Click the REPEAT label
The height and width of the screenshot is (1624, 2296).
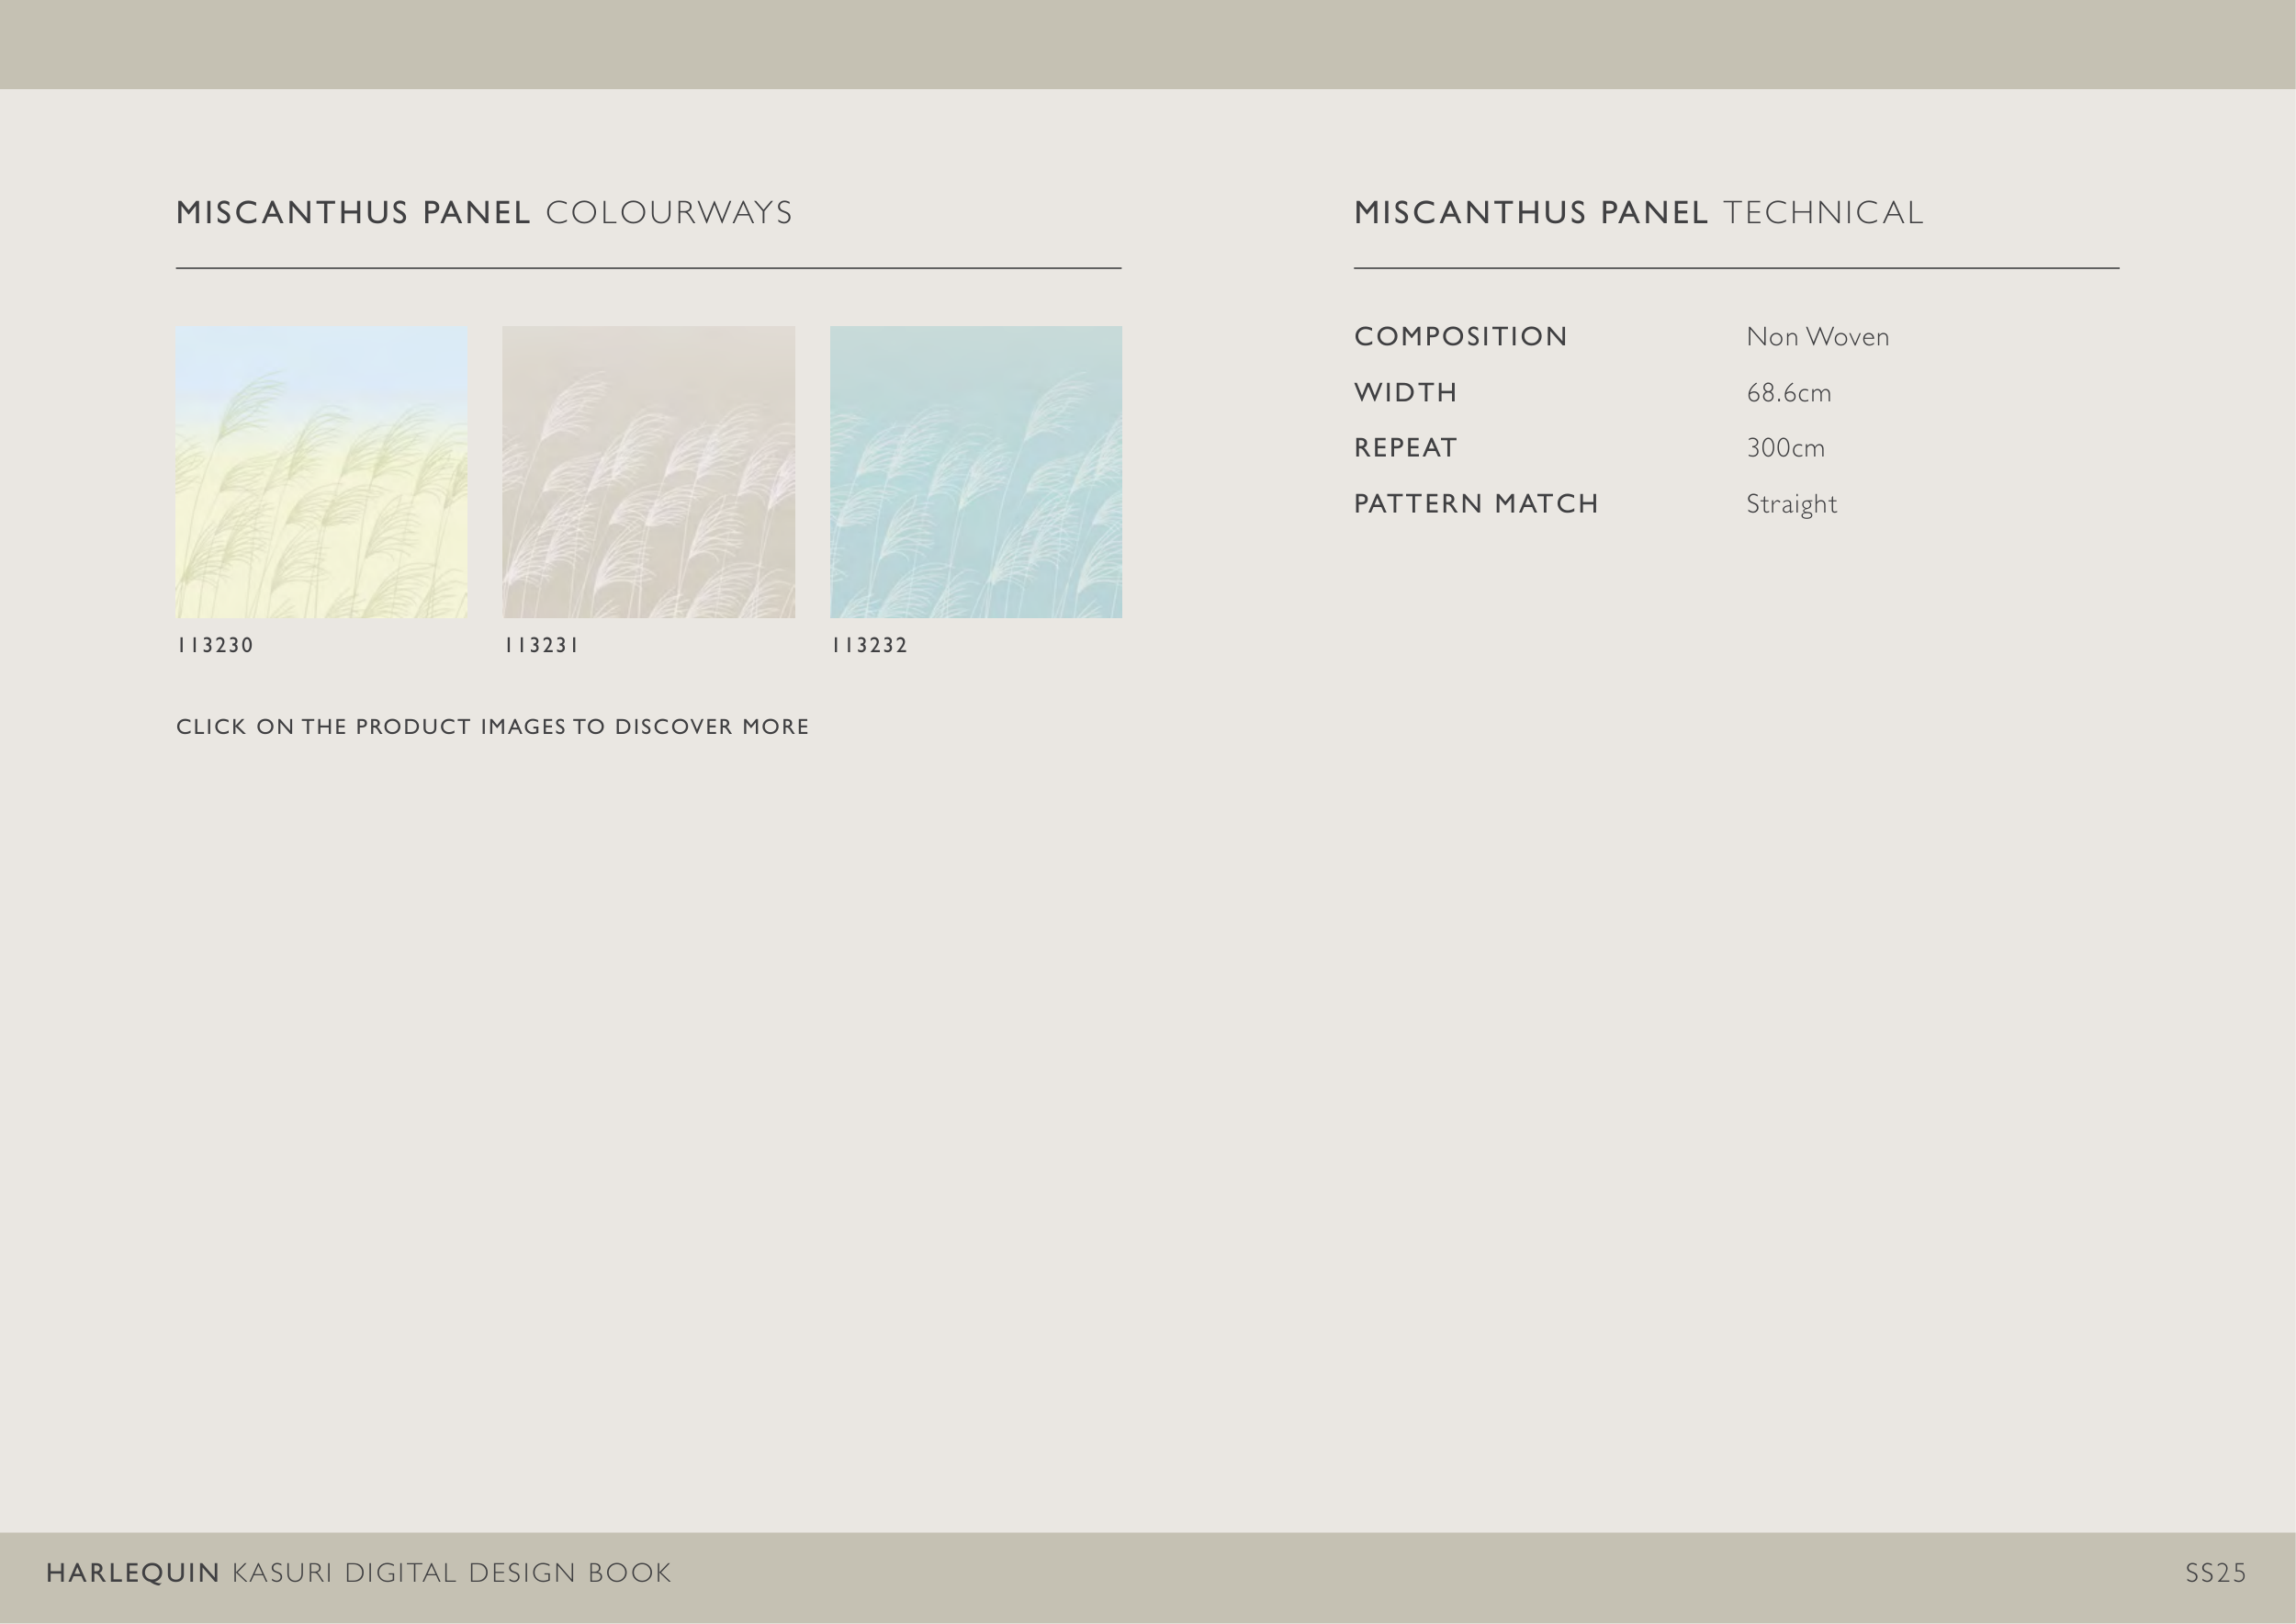1405,448
